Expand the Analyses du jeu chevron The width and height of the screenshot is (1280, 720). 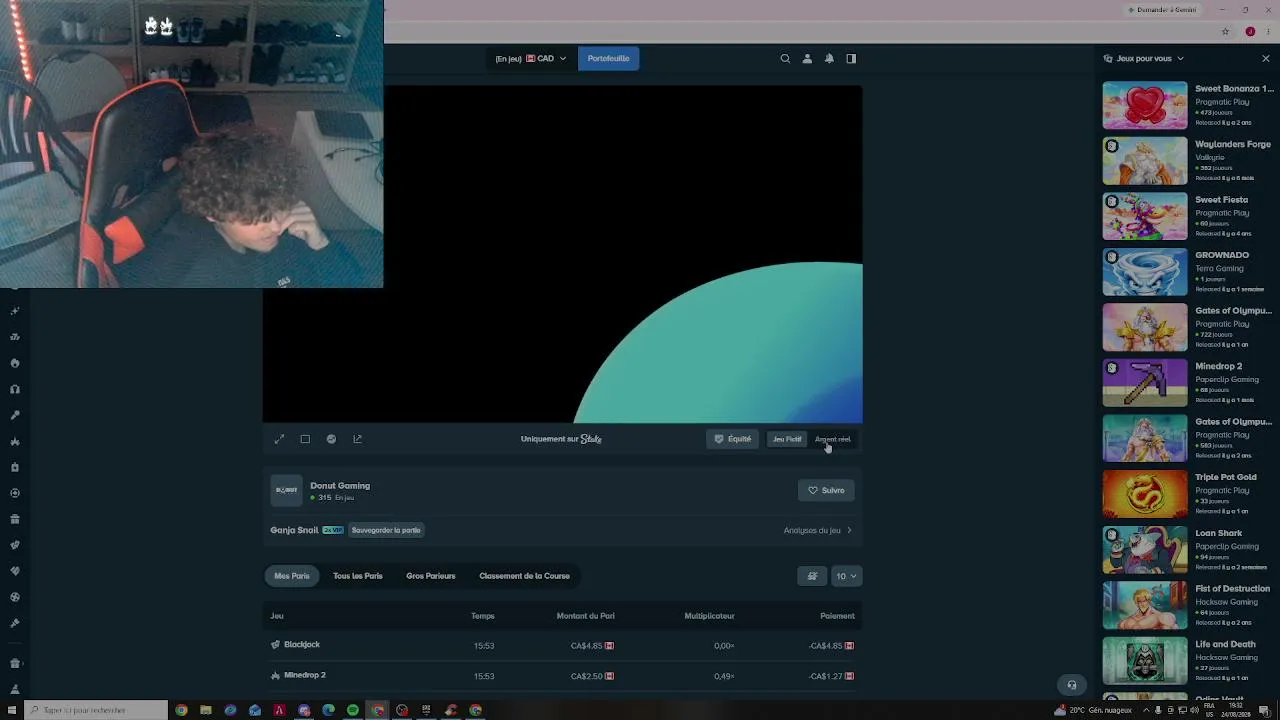[x=849, y=530]
